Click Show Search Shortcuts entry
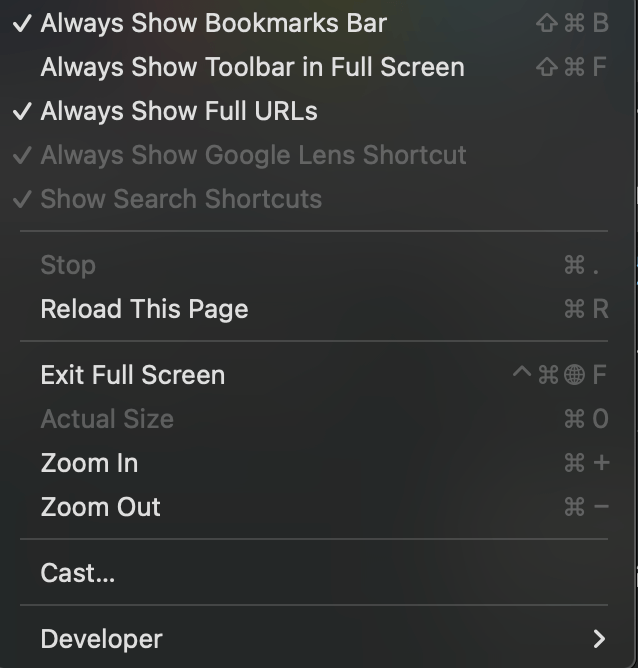 click(x=181, y=199)
